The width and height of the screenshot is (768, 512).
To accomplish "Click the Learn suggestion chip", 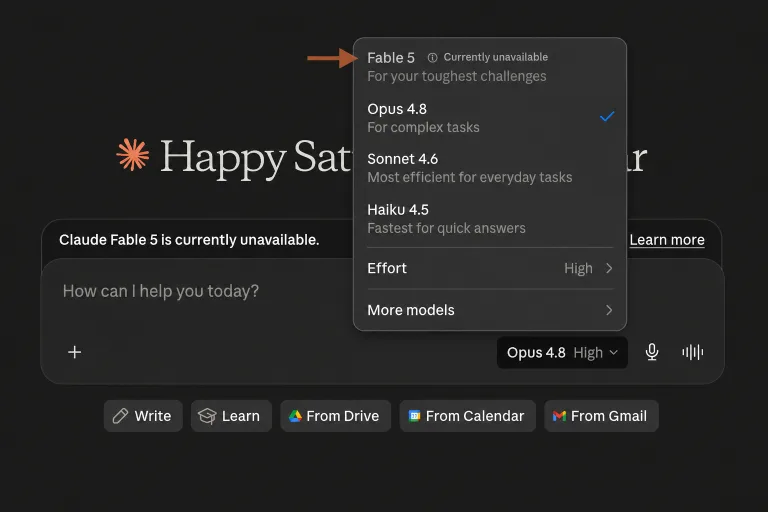I will pyautogui.click(x=231, y=416).
